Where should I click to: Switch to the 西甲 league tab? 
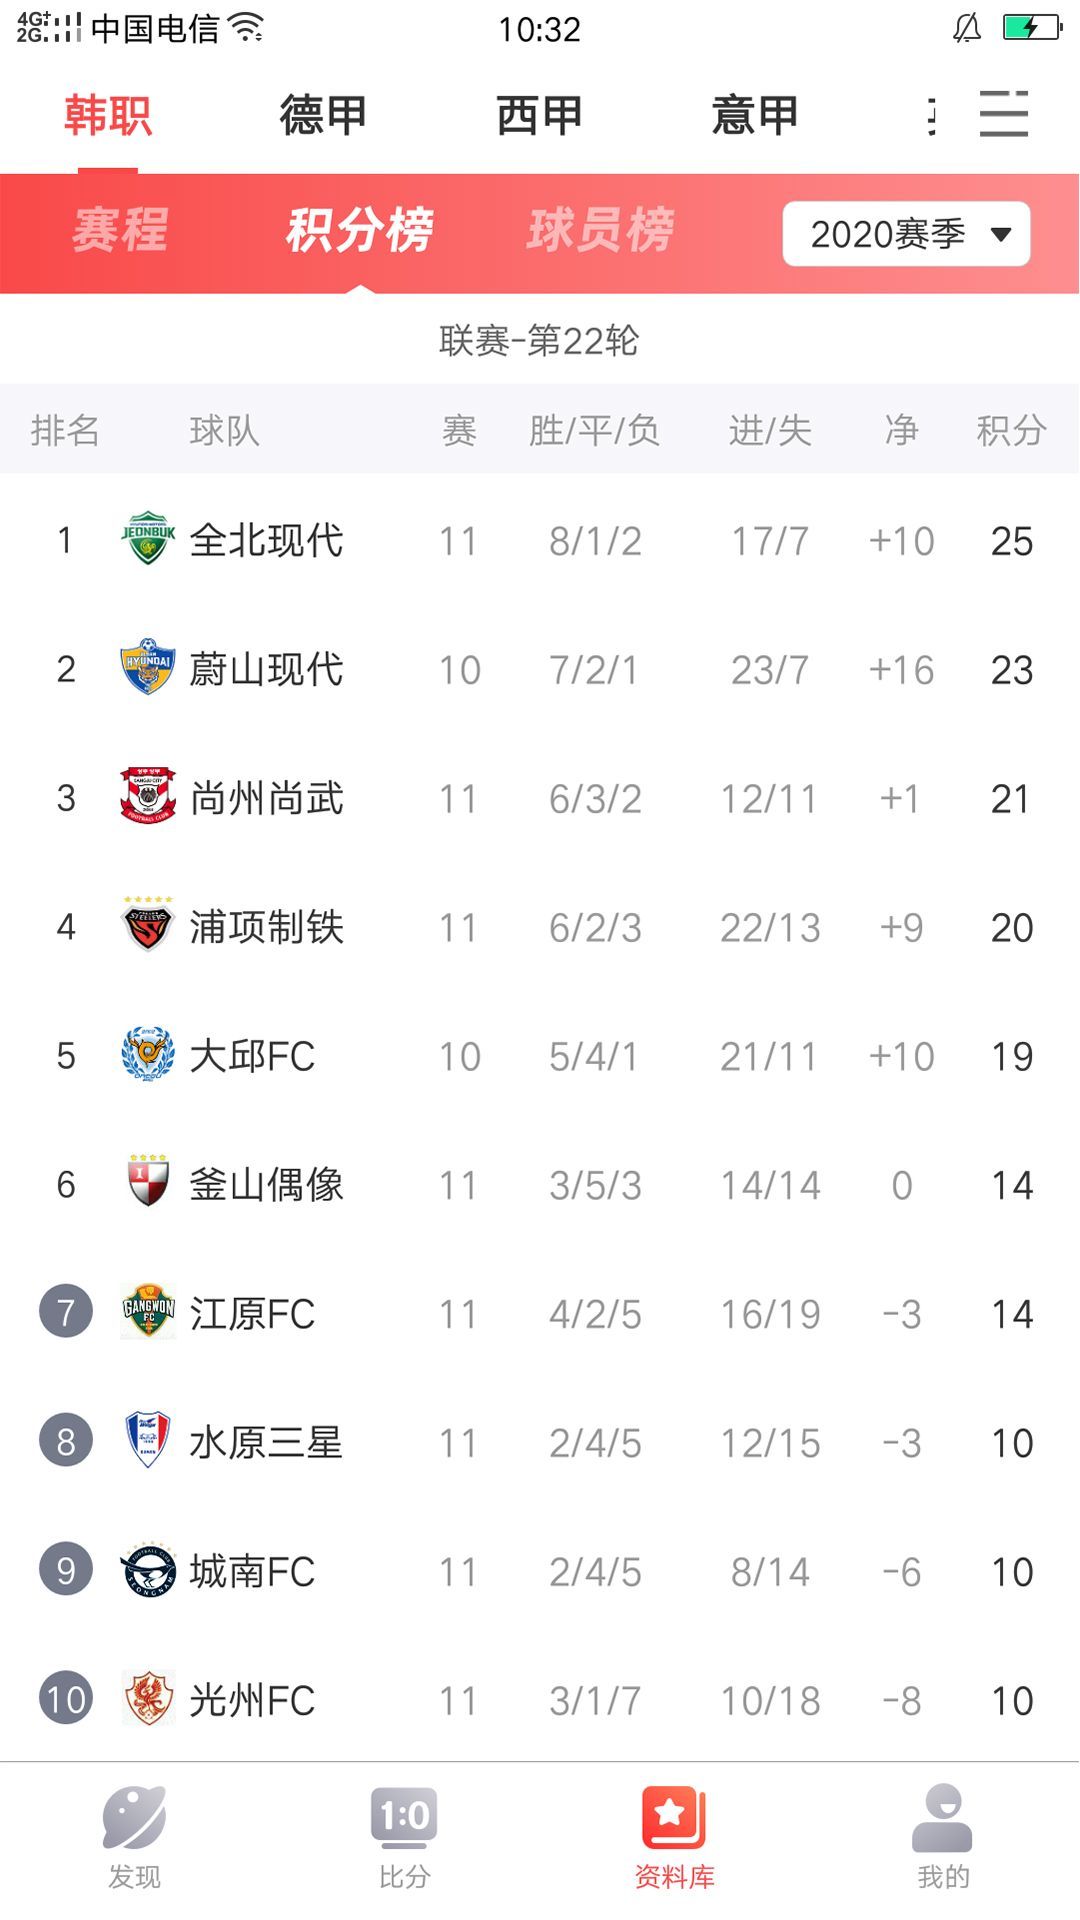pos(539,115)
